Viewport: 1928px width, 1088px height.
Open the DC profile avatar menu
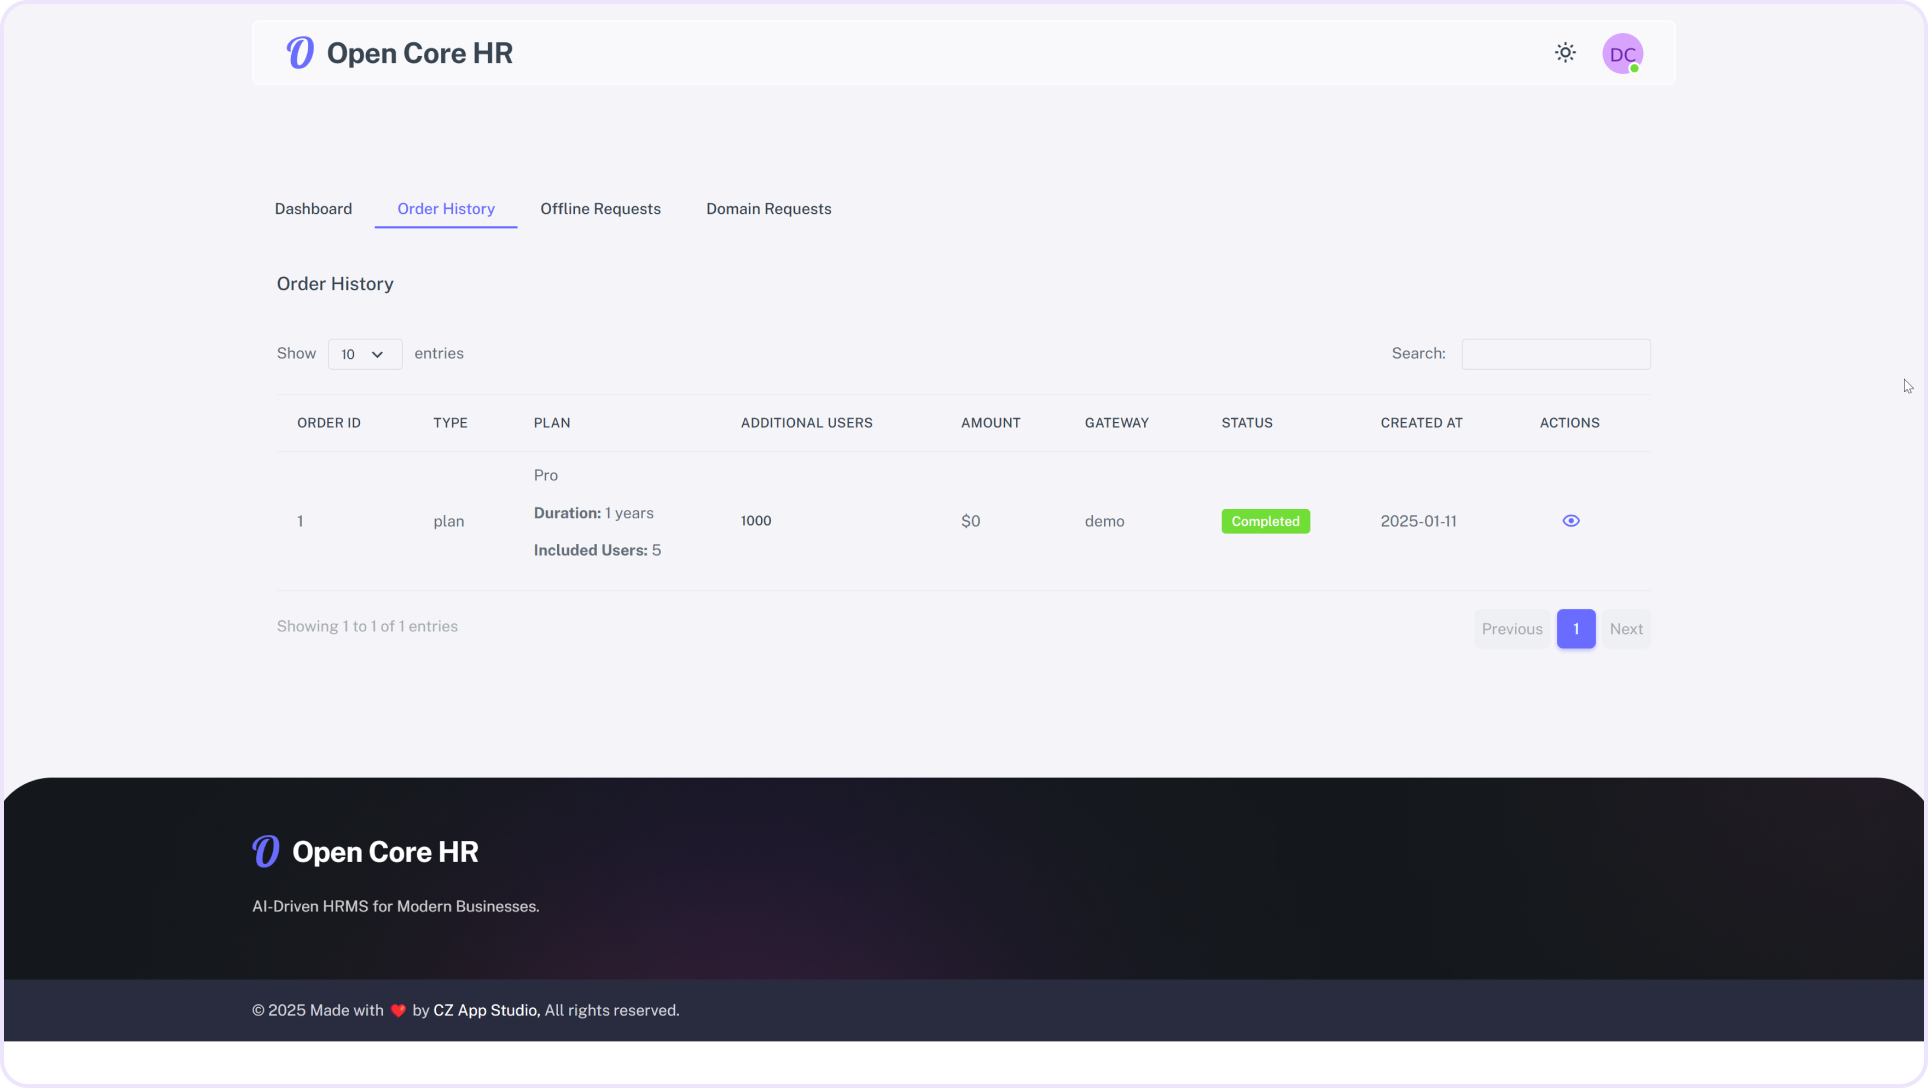click(x=1622, y=53)
